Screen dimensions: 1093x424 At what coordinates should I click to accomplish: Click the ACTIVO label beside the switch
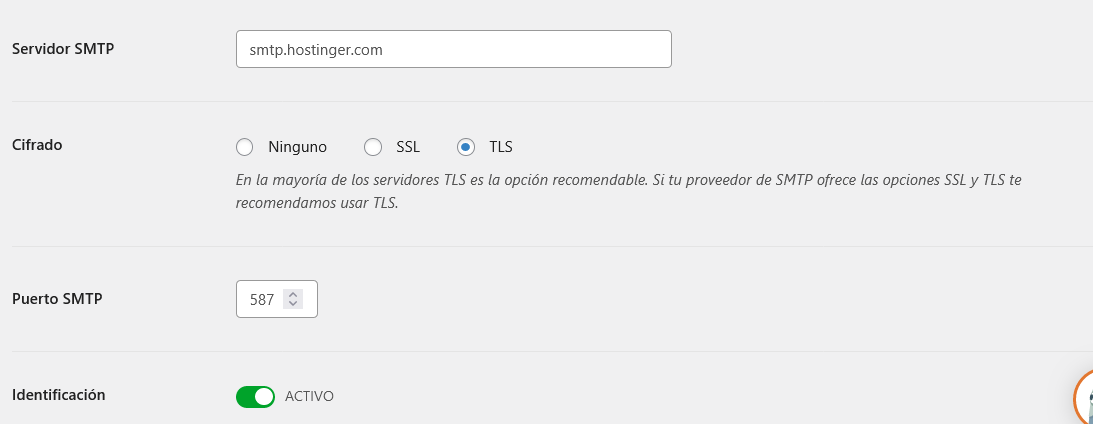pyautogui.click(x=309, y=397)
